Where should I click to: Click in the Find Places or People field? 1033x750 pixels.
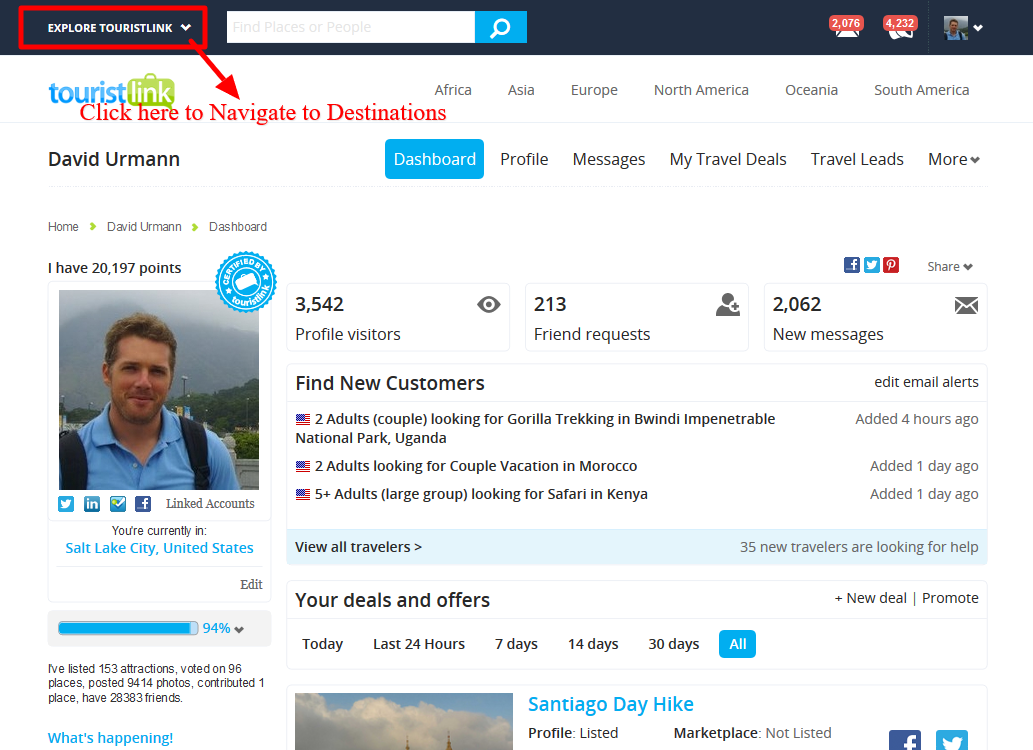(x=350, y=27)
